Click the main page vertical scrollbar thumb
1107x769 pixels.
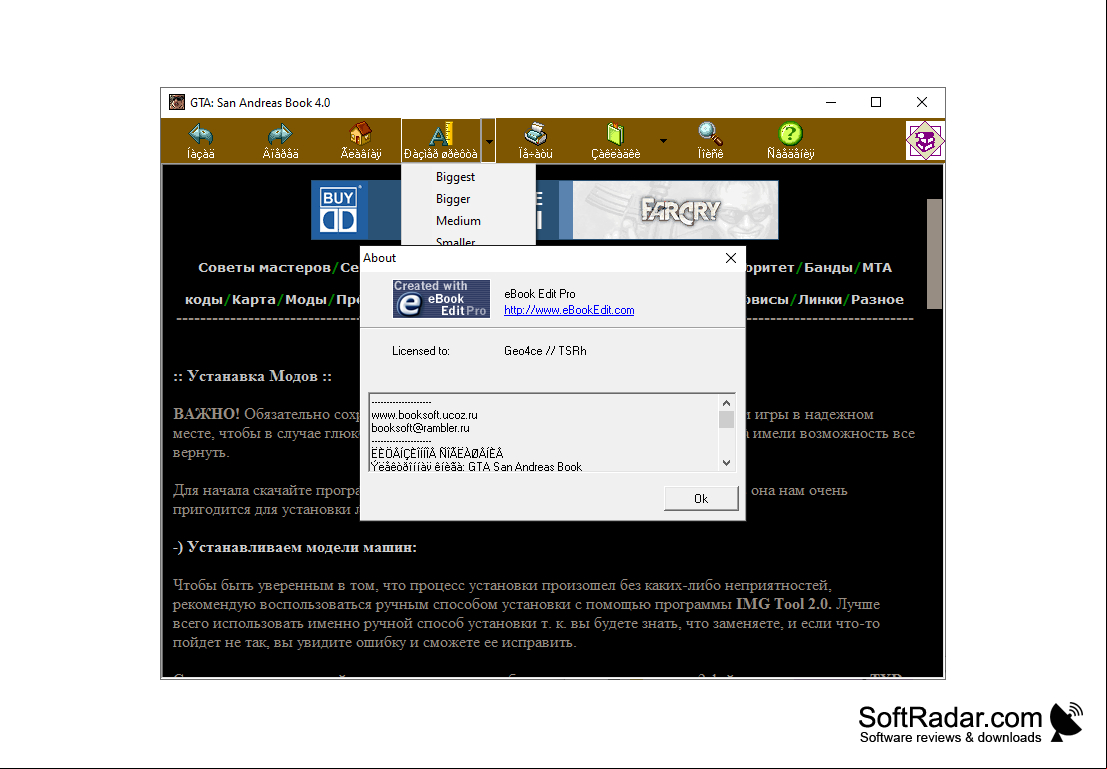(x=935, y=254)
